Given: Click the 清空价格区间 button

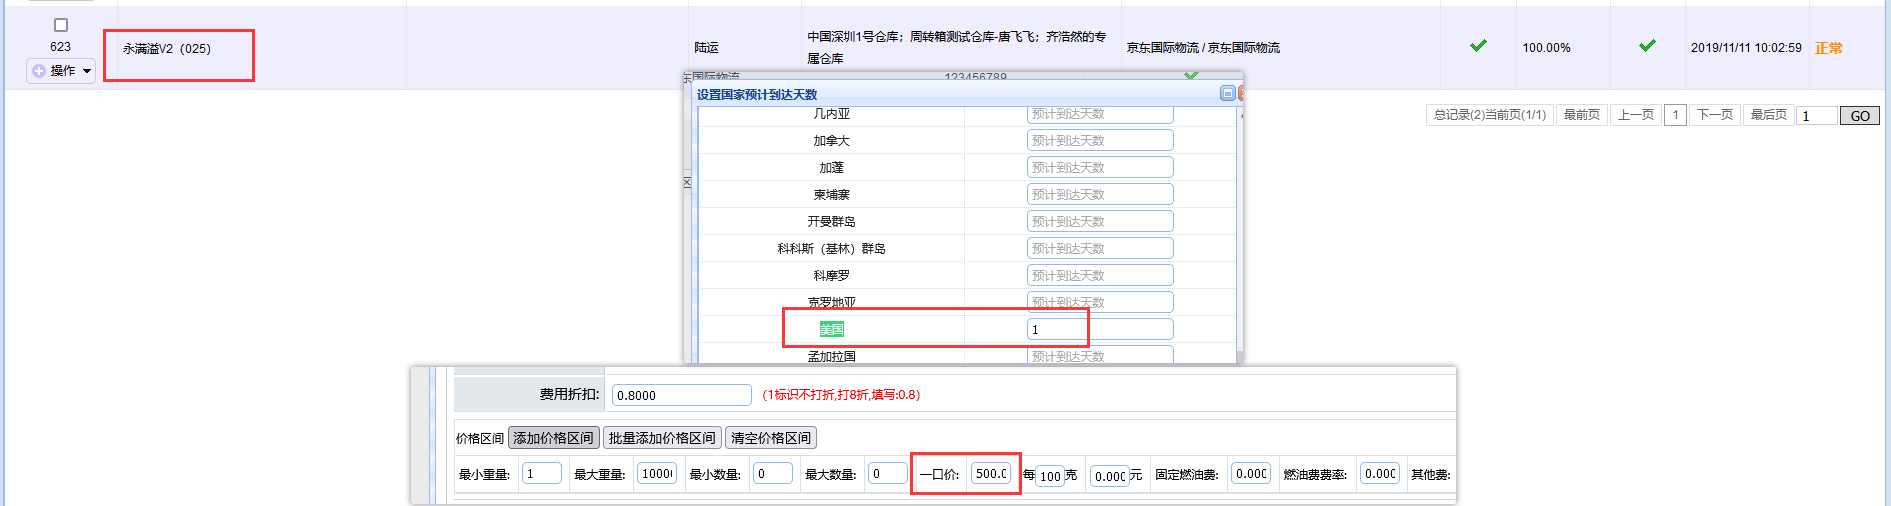Looking at the screenshot, I should tap(771, 438).
